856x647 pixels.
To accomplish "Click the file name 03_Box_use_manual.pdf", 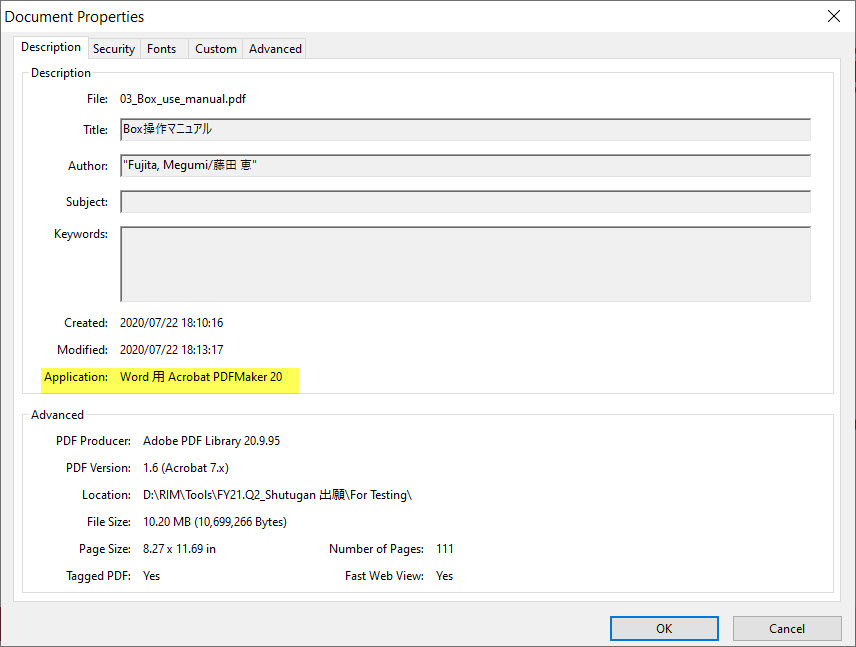I will pyautogui.click(x=183, y=99).
